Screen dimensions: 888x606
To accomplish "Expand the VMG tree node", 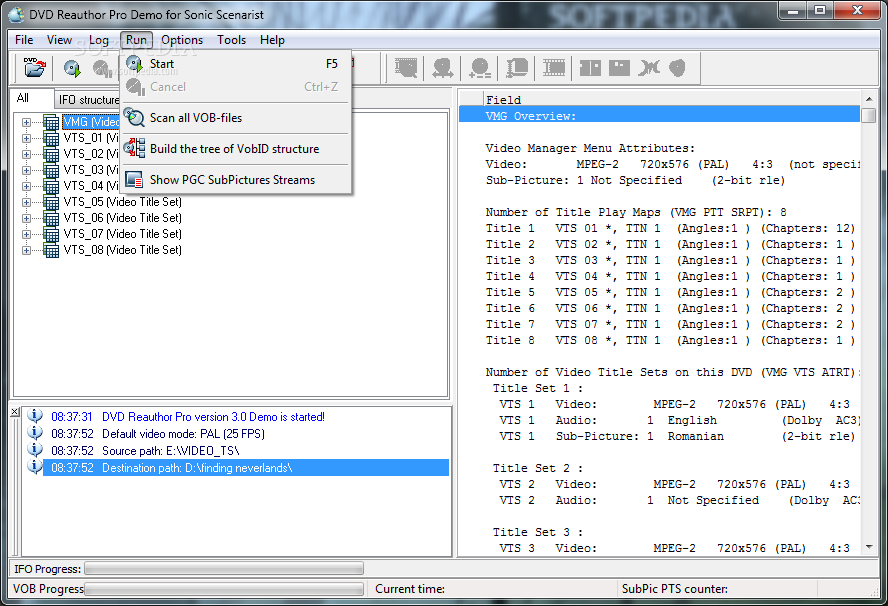I will (26, 122).
